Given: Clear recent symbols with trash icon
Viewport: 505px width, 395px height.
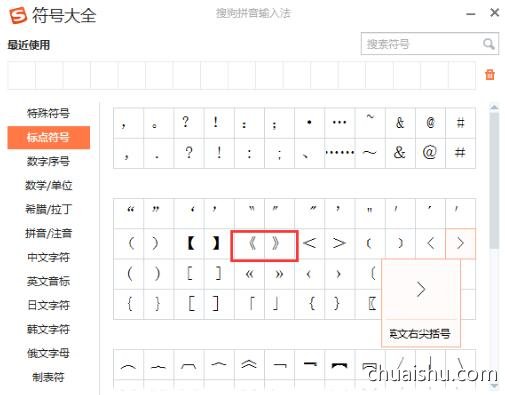Looking at the screenshot, I should pos(490,75).
